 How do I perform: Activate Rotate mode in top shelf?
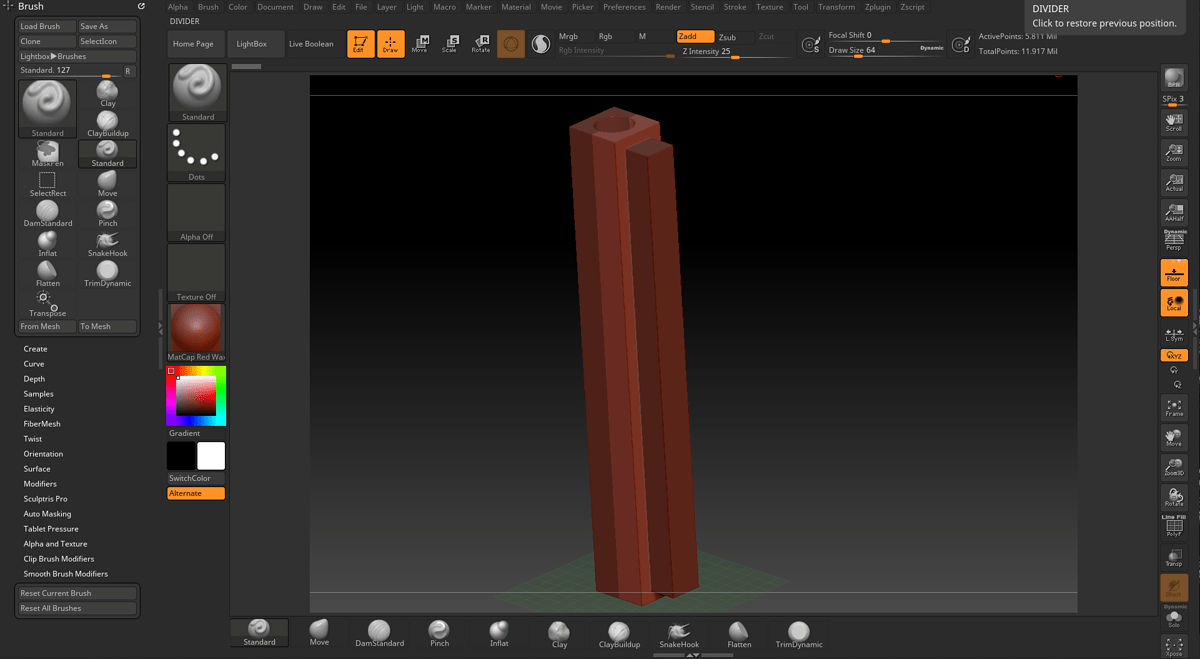[x=481, y=44]
